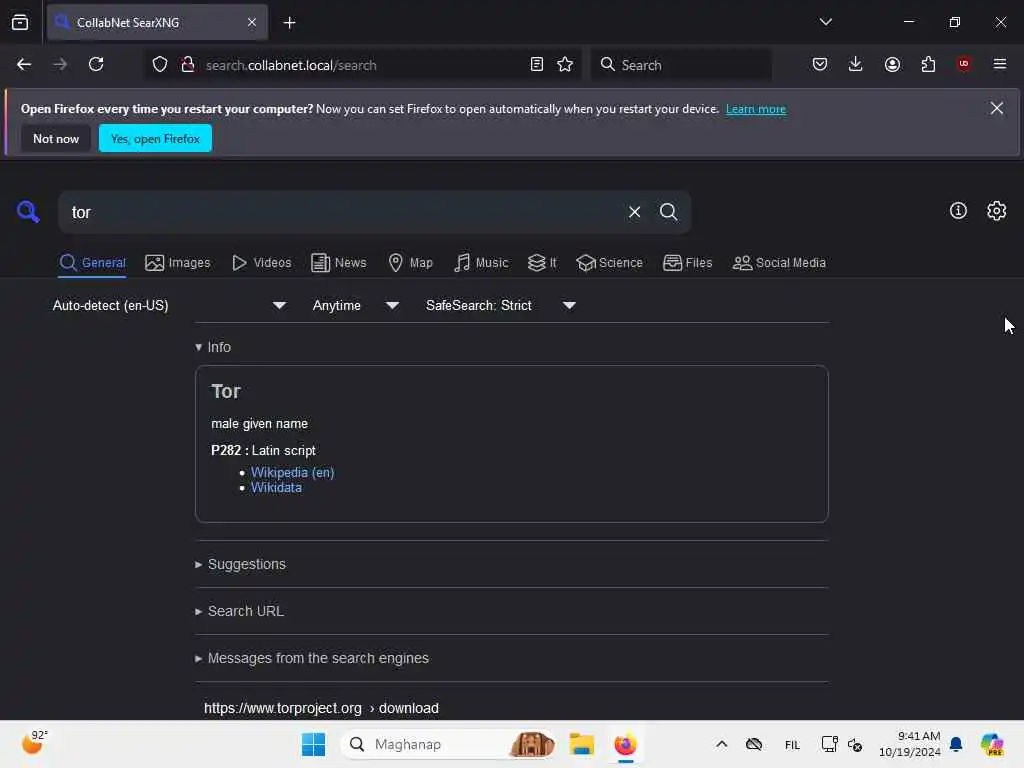The image size is (1024, 768).
Task: Open a new tab with the plus icon
Action: pos(289,23)
